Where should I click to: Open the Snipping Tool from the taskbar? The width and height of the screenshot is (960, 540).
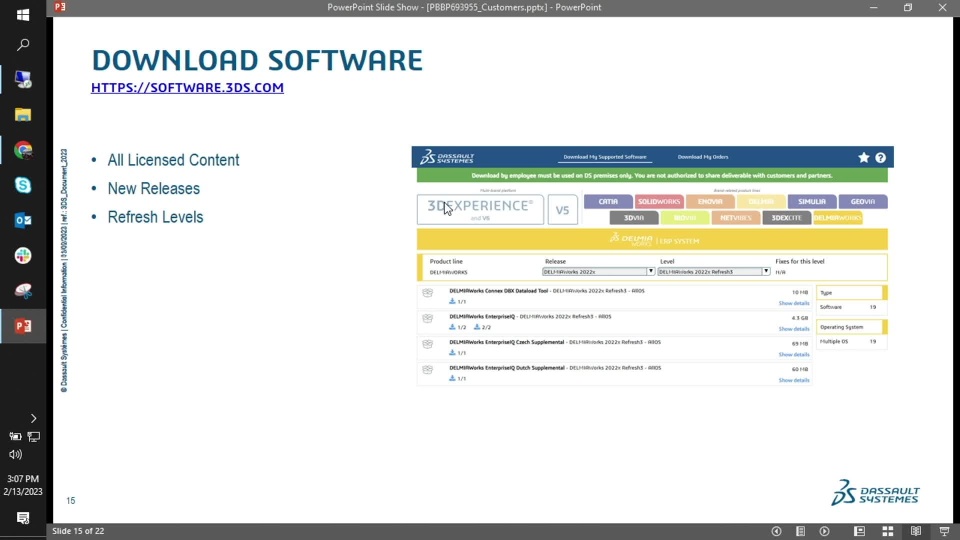[x=23, y=291]
